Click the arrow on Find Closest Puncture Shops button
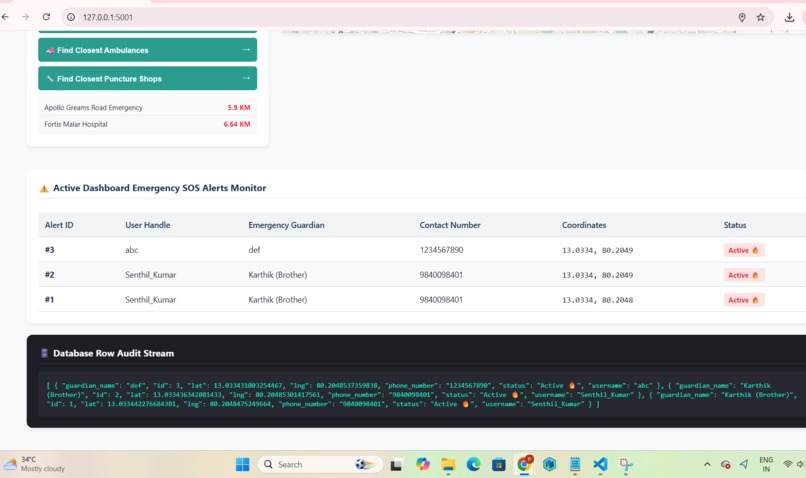The height and width of the screenshot is (478, 806). 246,78
